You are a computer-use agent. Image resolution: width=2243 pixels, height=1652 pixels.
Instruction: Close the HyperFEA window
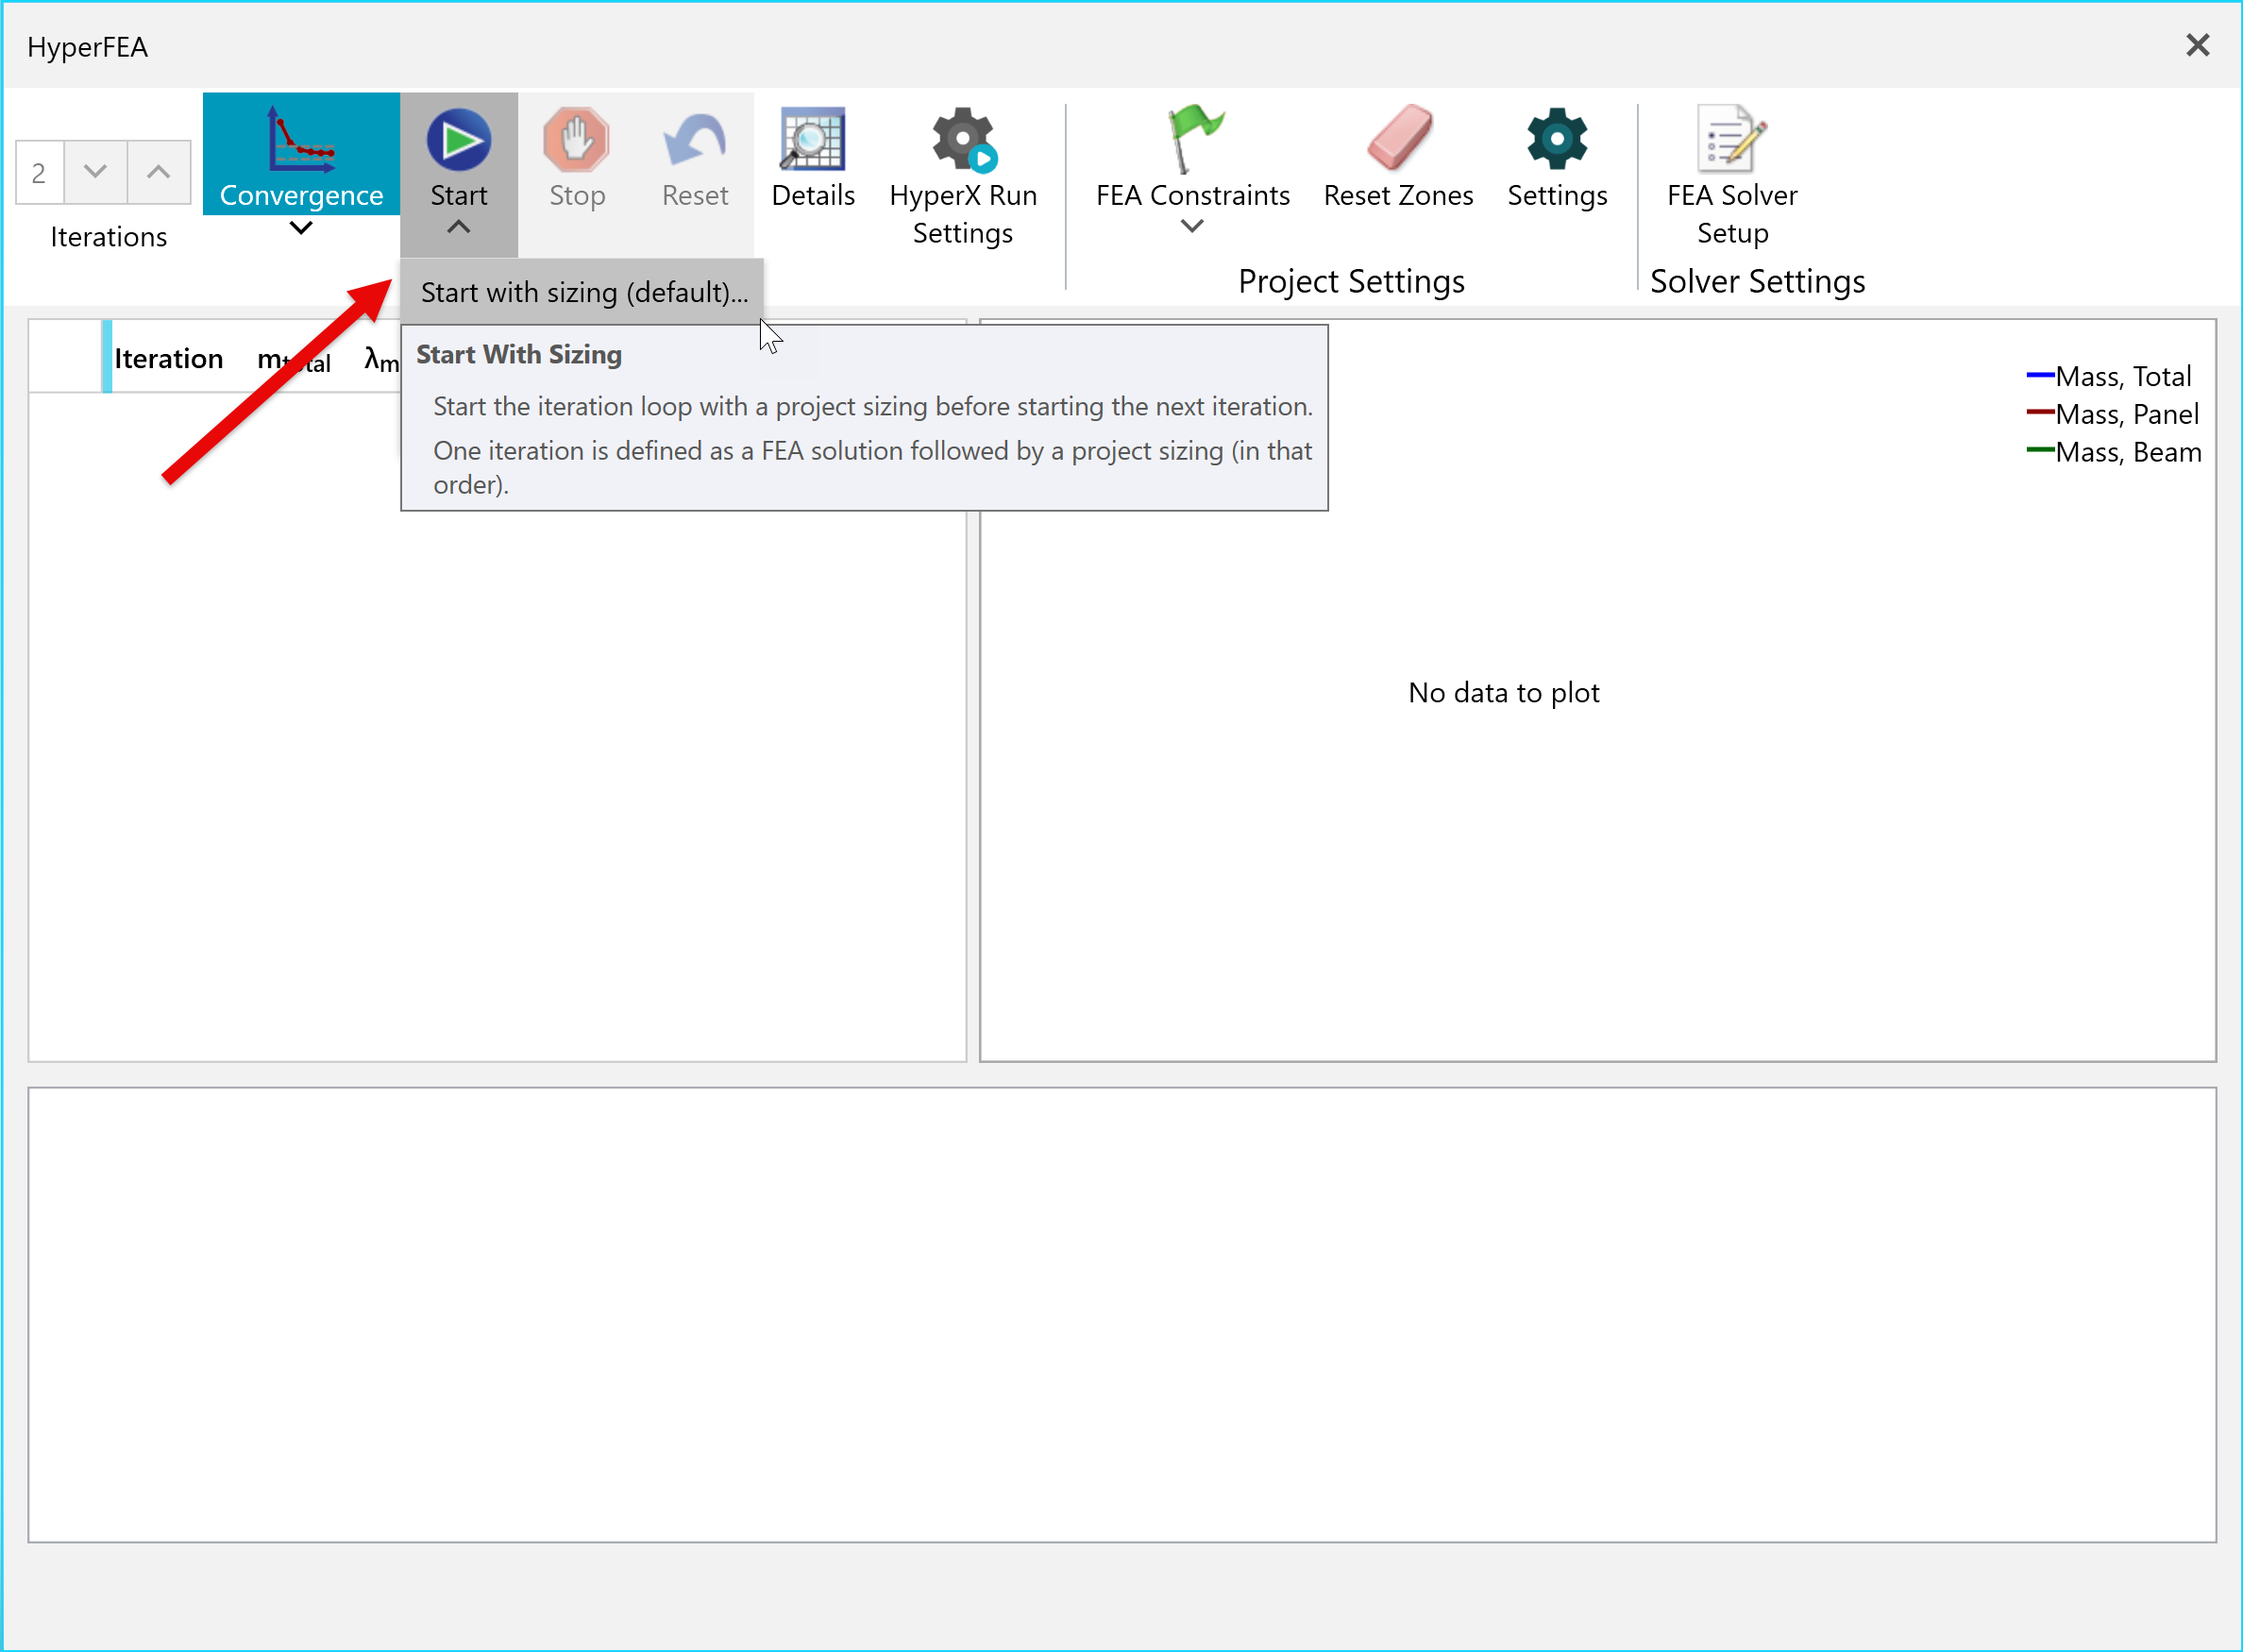pos(2198,45)
